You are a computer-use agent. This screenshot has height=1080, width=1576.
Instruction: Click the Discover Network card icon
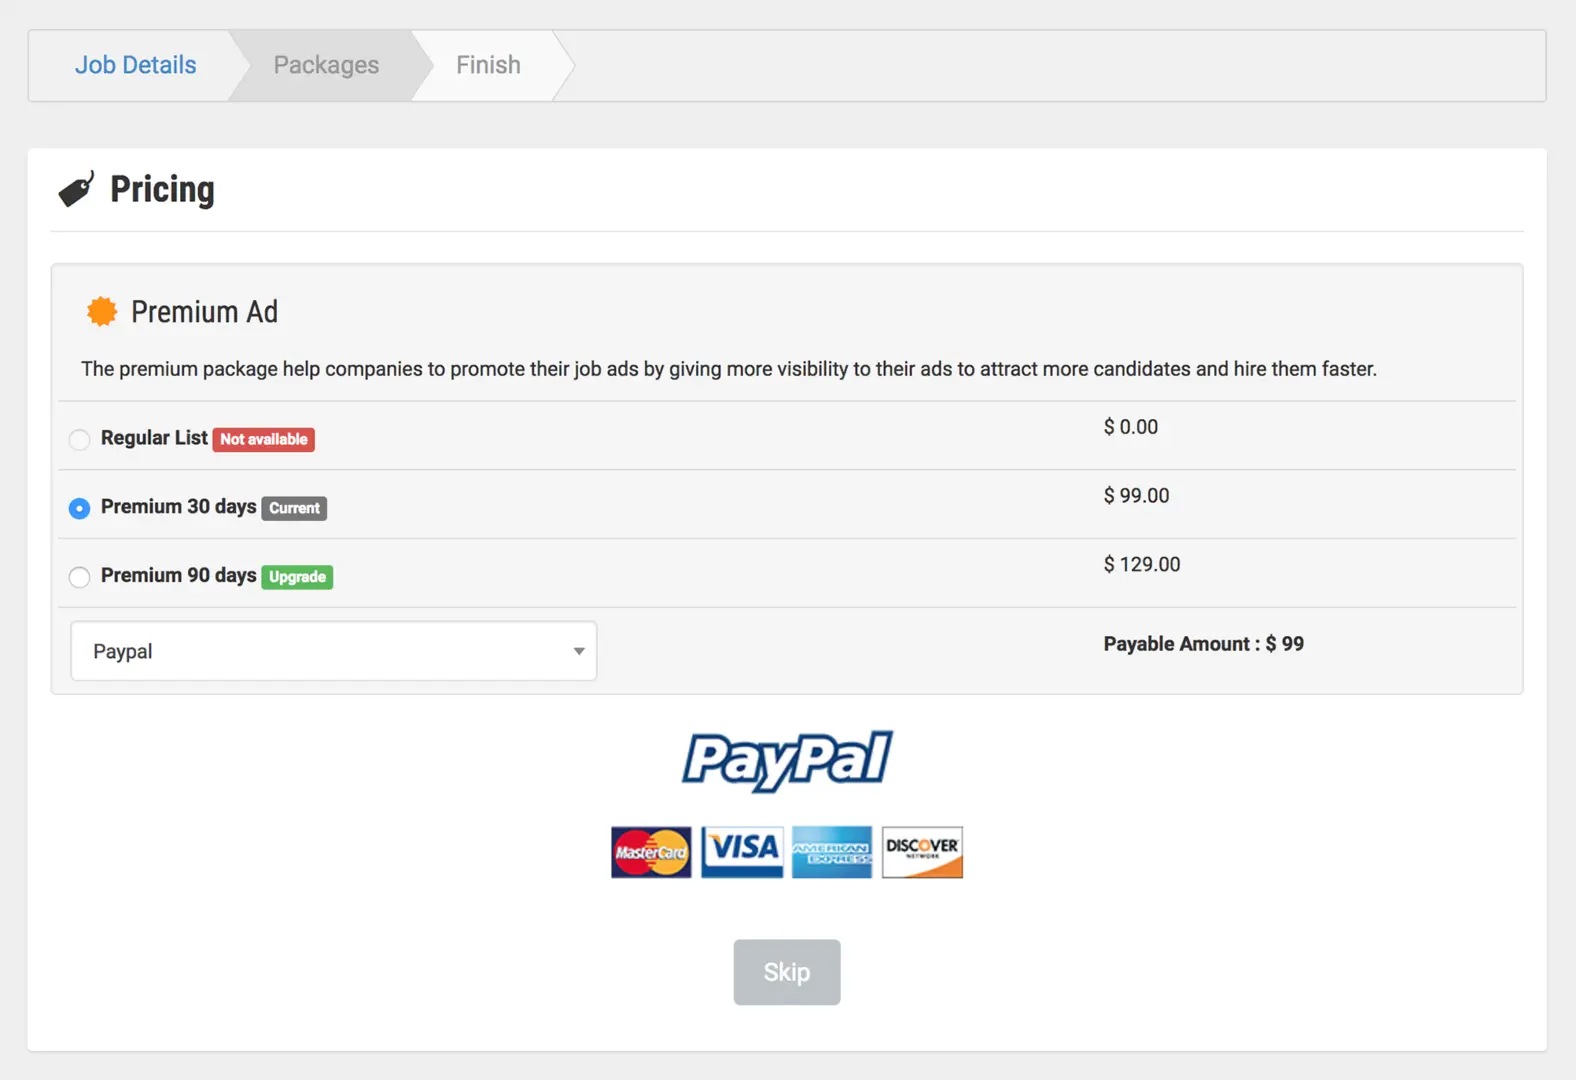(922, 852)
